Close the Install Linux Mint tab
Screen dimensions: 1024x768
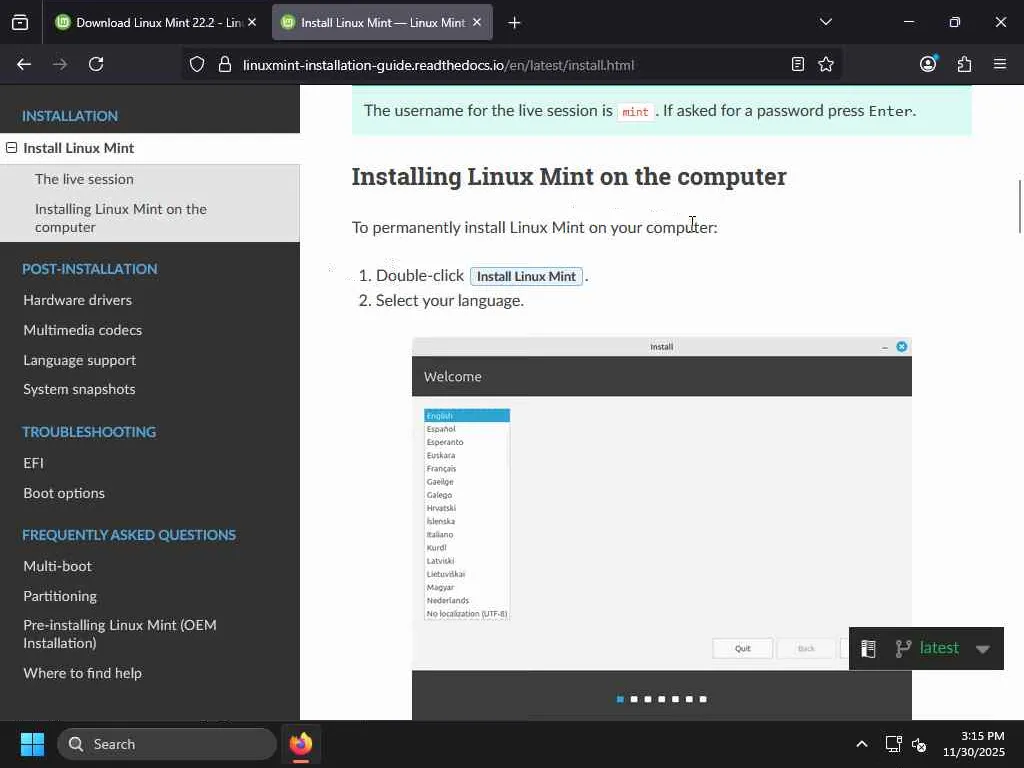coord(477,22)
